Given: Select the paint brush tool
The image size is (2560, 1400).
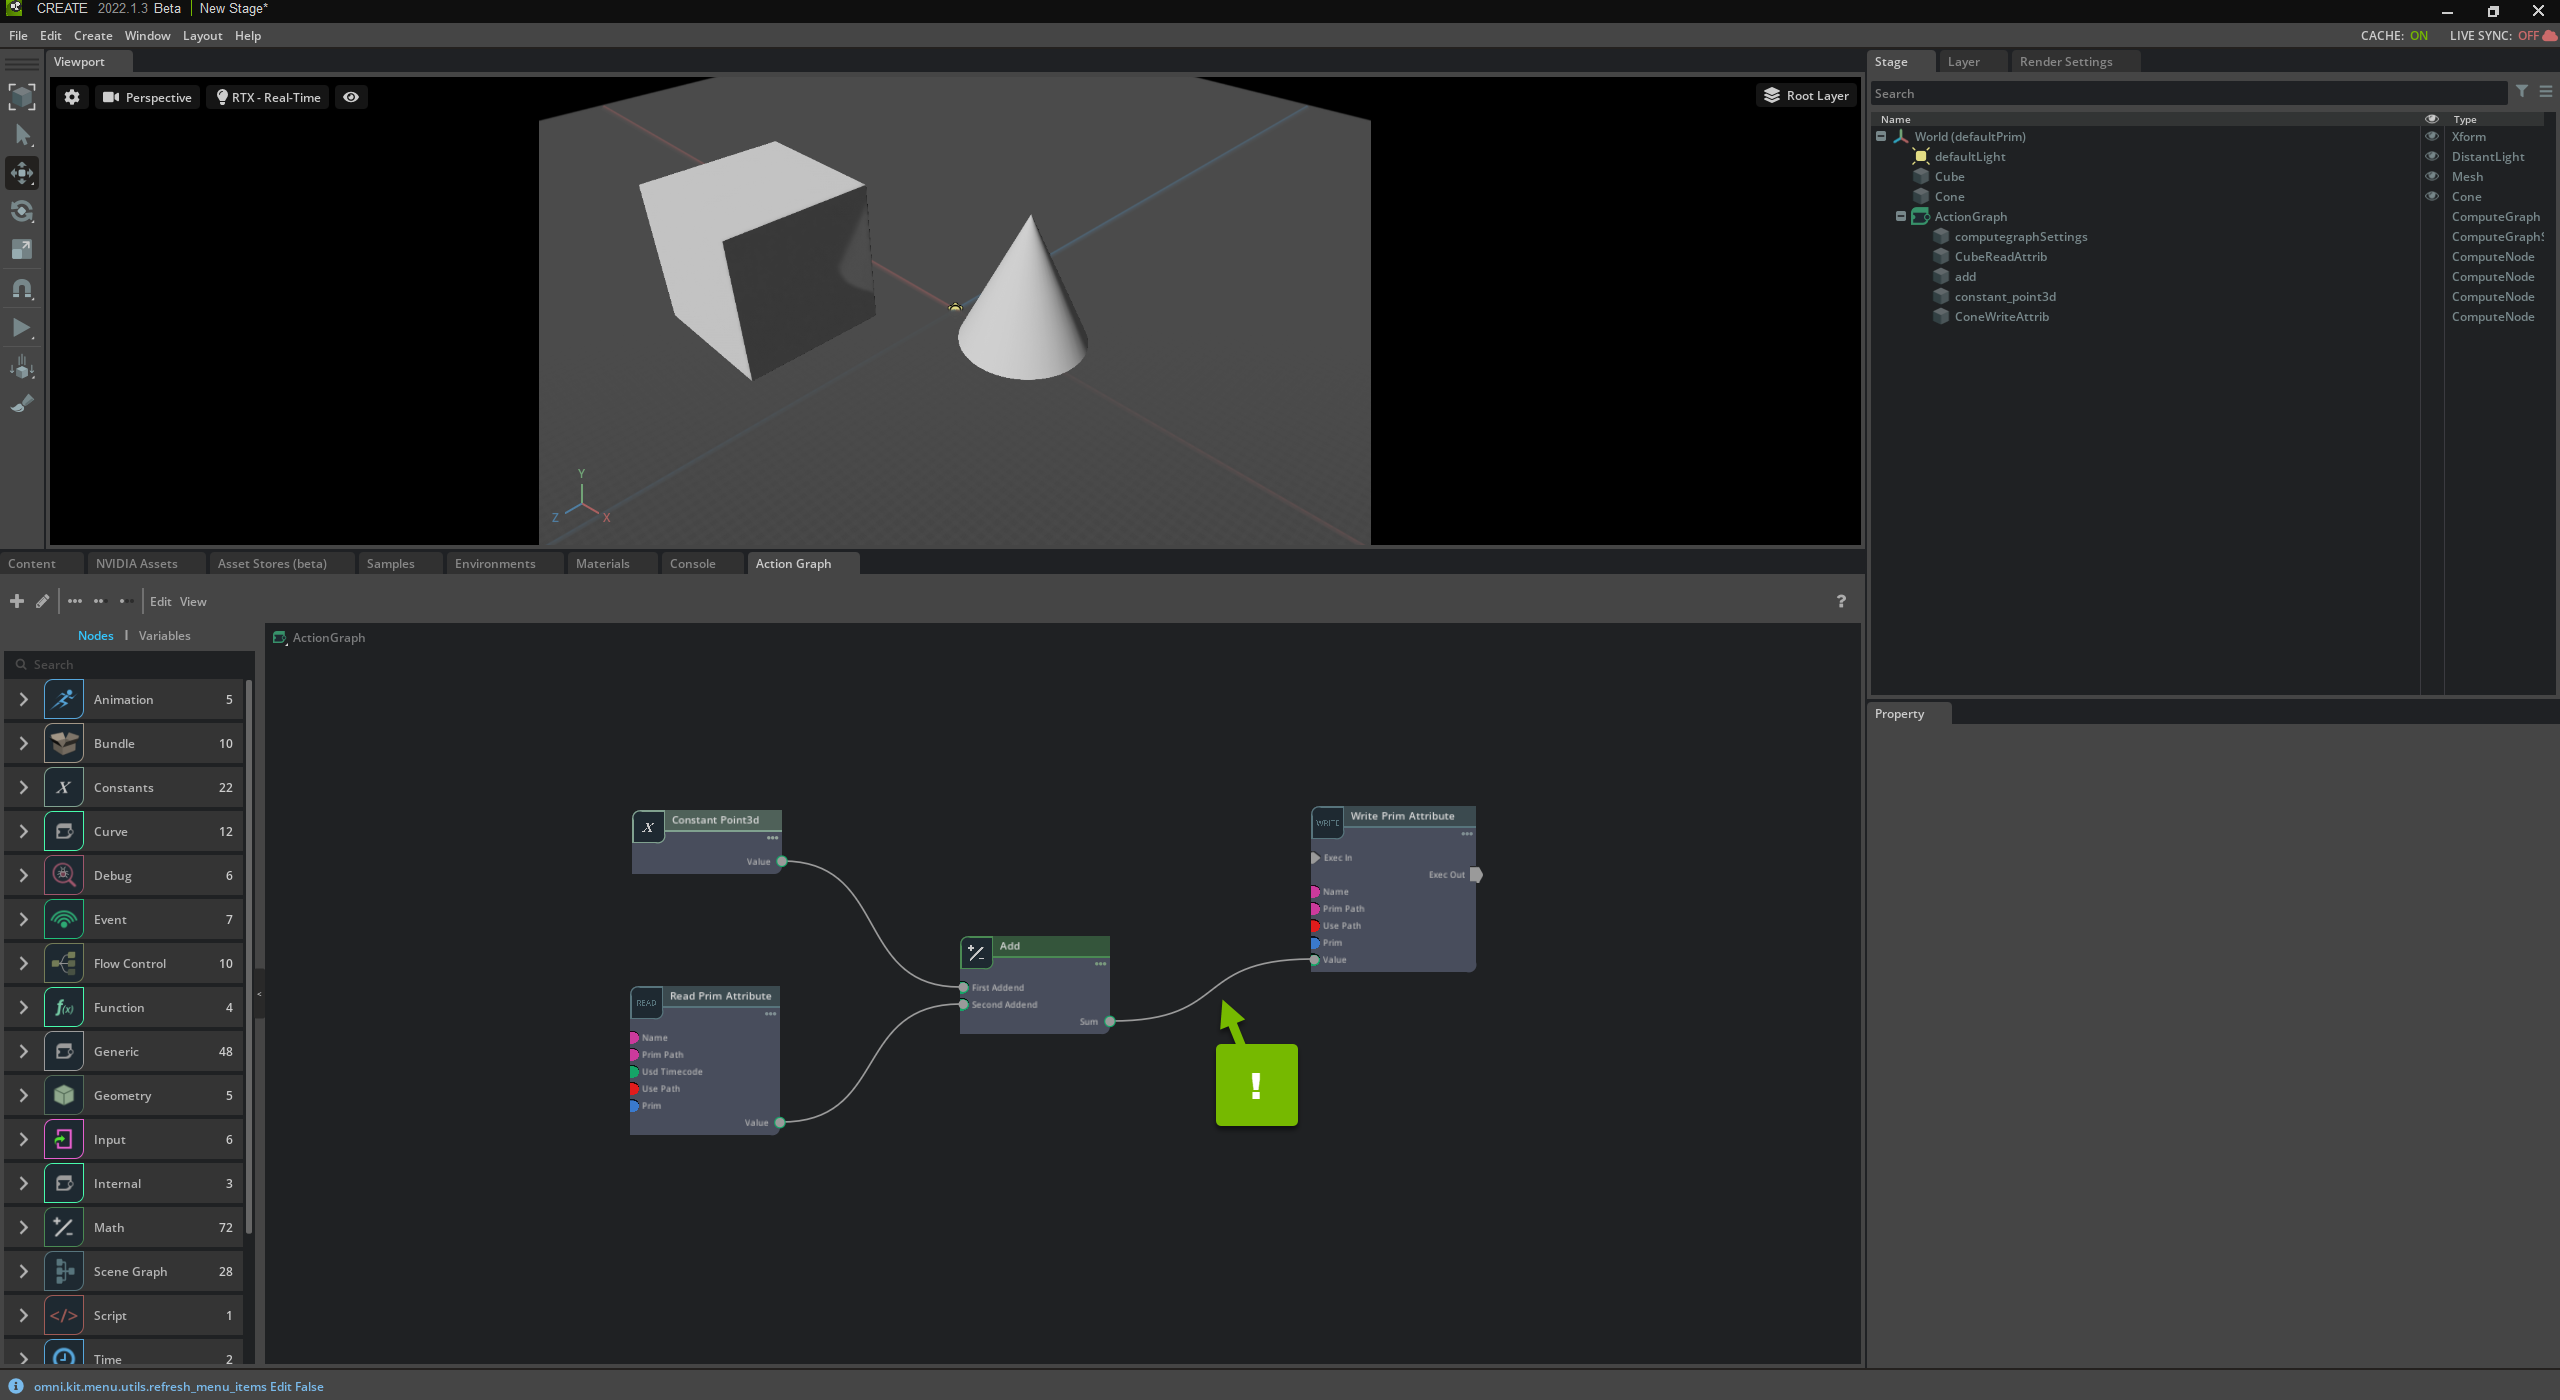Looking at the screenshot, I should tap(22, 404).
